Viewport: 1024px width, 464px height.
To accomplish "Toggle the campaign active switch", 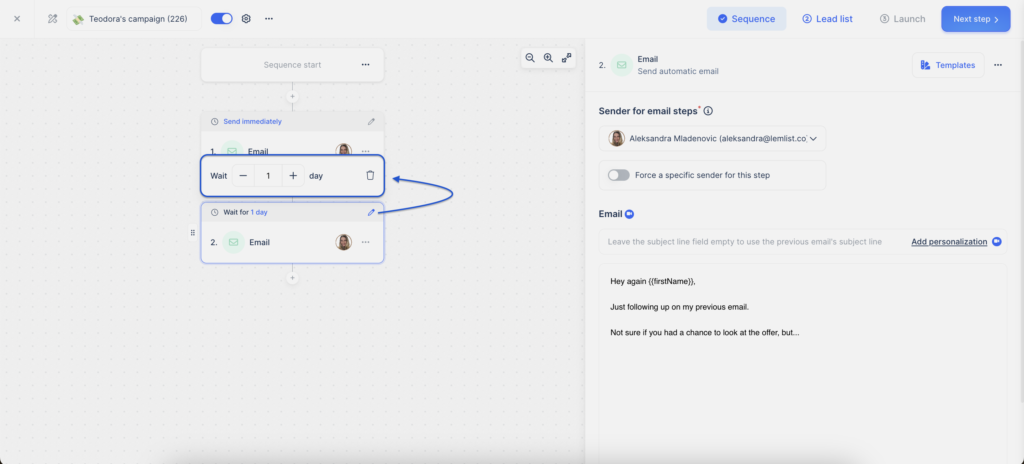I will coord(222,19).
